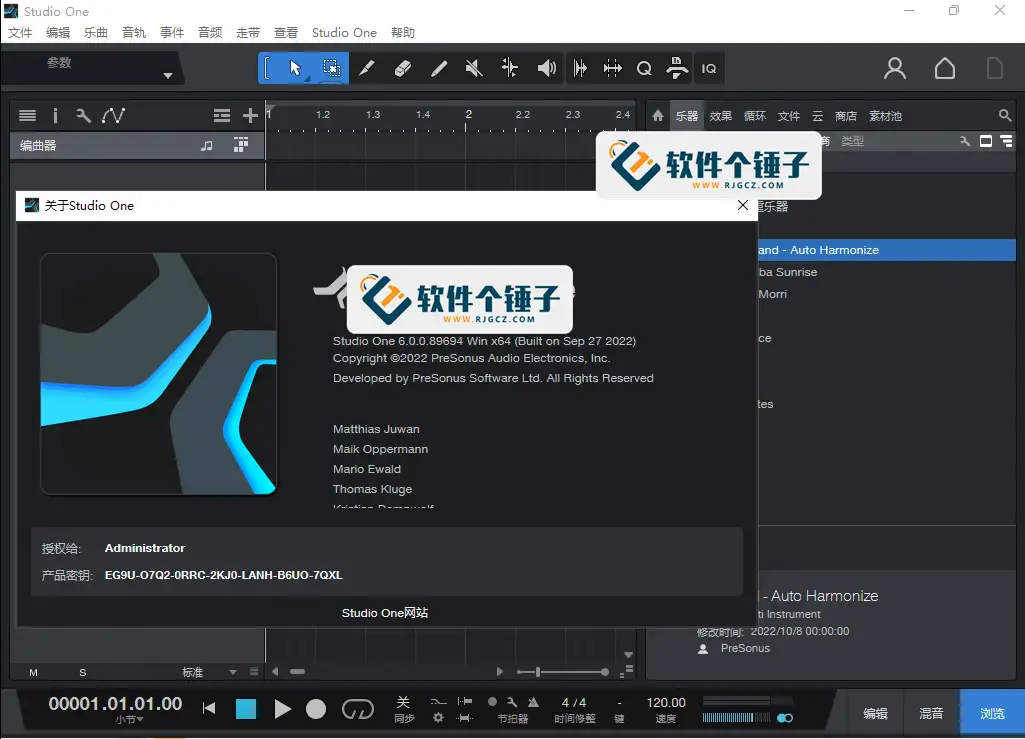This screenshot has height=739, width=1025.
Task: Toggle the IQ toolbar button
Action: tap(709, 68)
